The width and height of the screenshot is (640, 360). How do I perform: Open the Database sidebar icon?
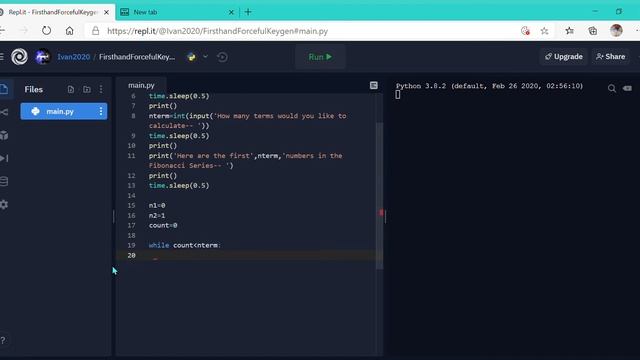(4, 181)
